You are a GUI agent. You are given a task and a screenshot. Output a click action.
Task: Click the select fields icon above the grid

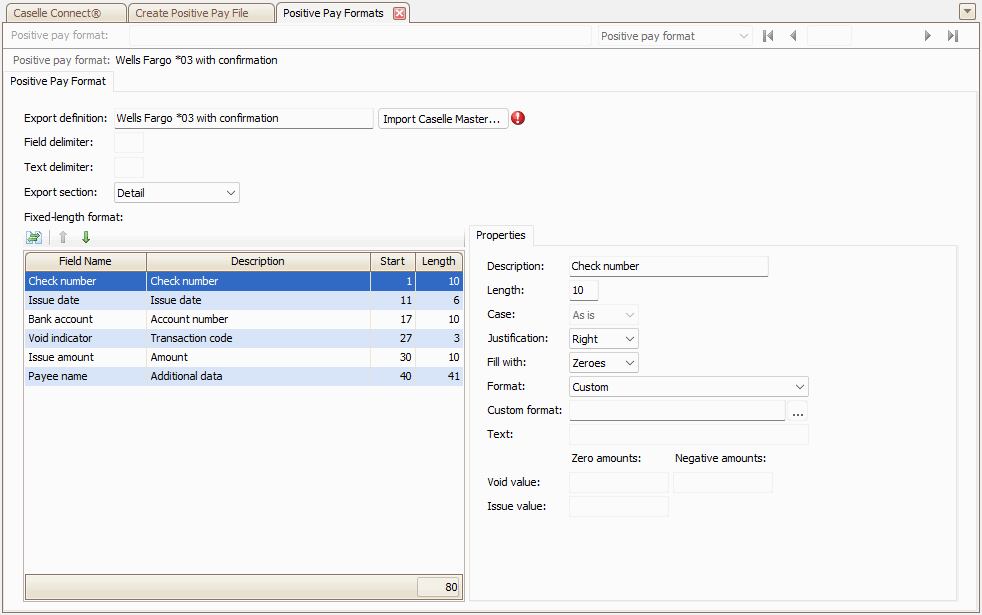[x=34, y=237]
